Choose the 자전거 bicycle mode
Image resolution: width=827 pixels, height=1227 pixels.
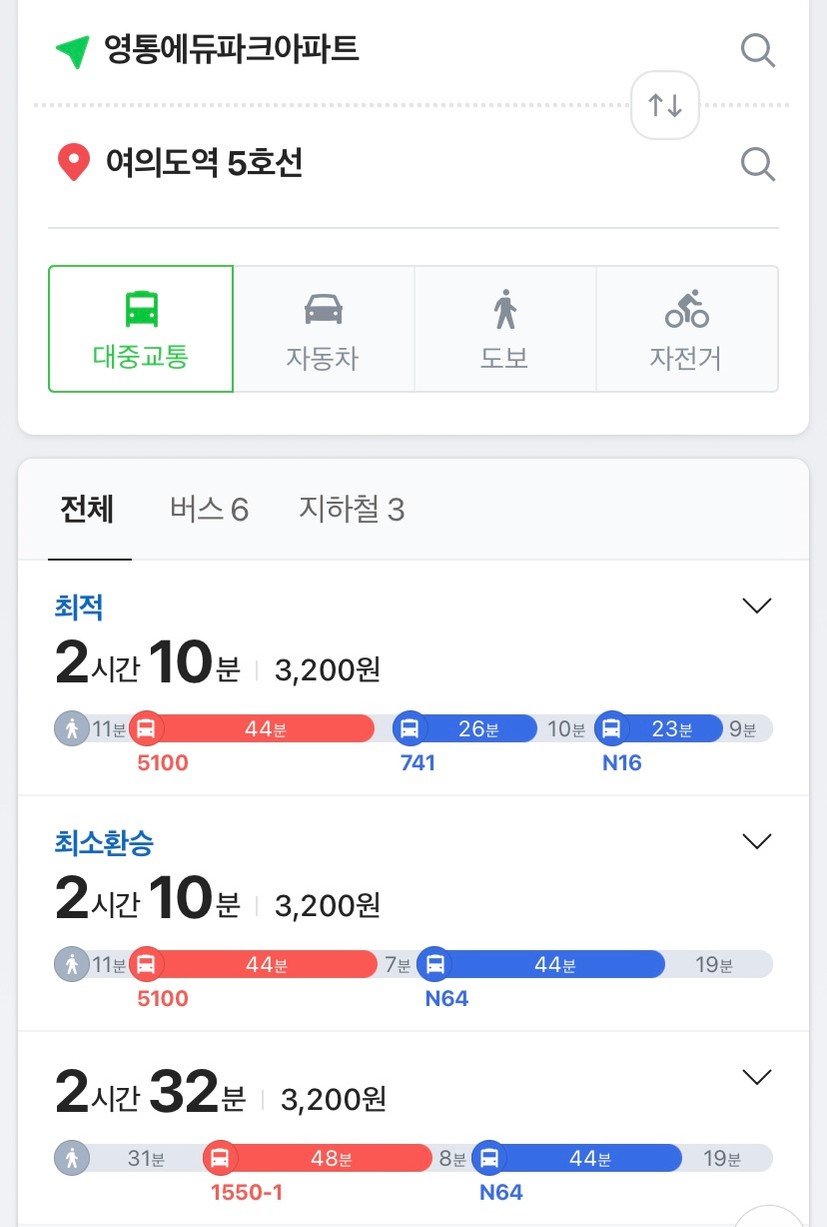(687, 329)
